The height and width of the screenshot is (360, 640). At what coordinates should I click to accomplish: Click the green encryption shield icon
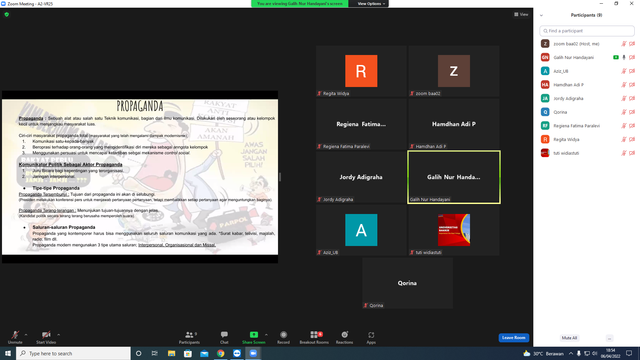point(7,14)
